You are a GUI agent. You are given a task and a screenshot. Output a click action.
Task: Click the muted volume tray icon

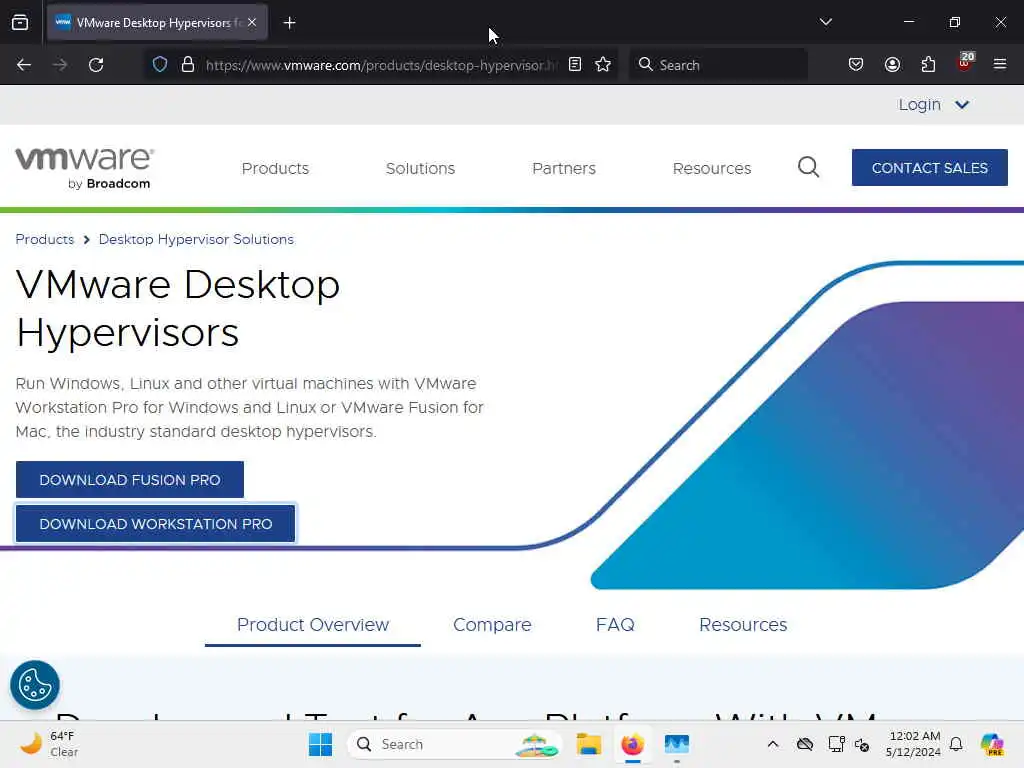(x=862, y=744)
